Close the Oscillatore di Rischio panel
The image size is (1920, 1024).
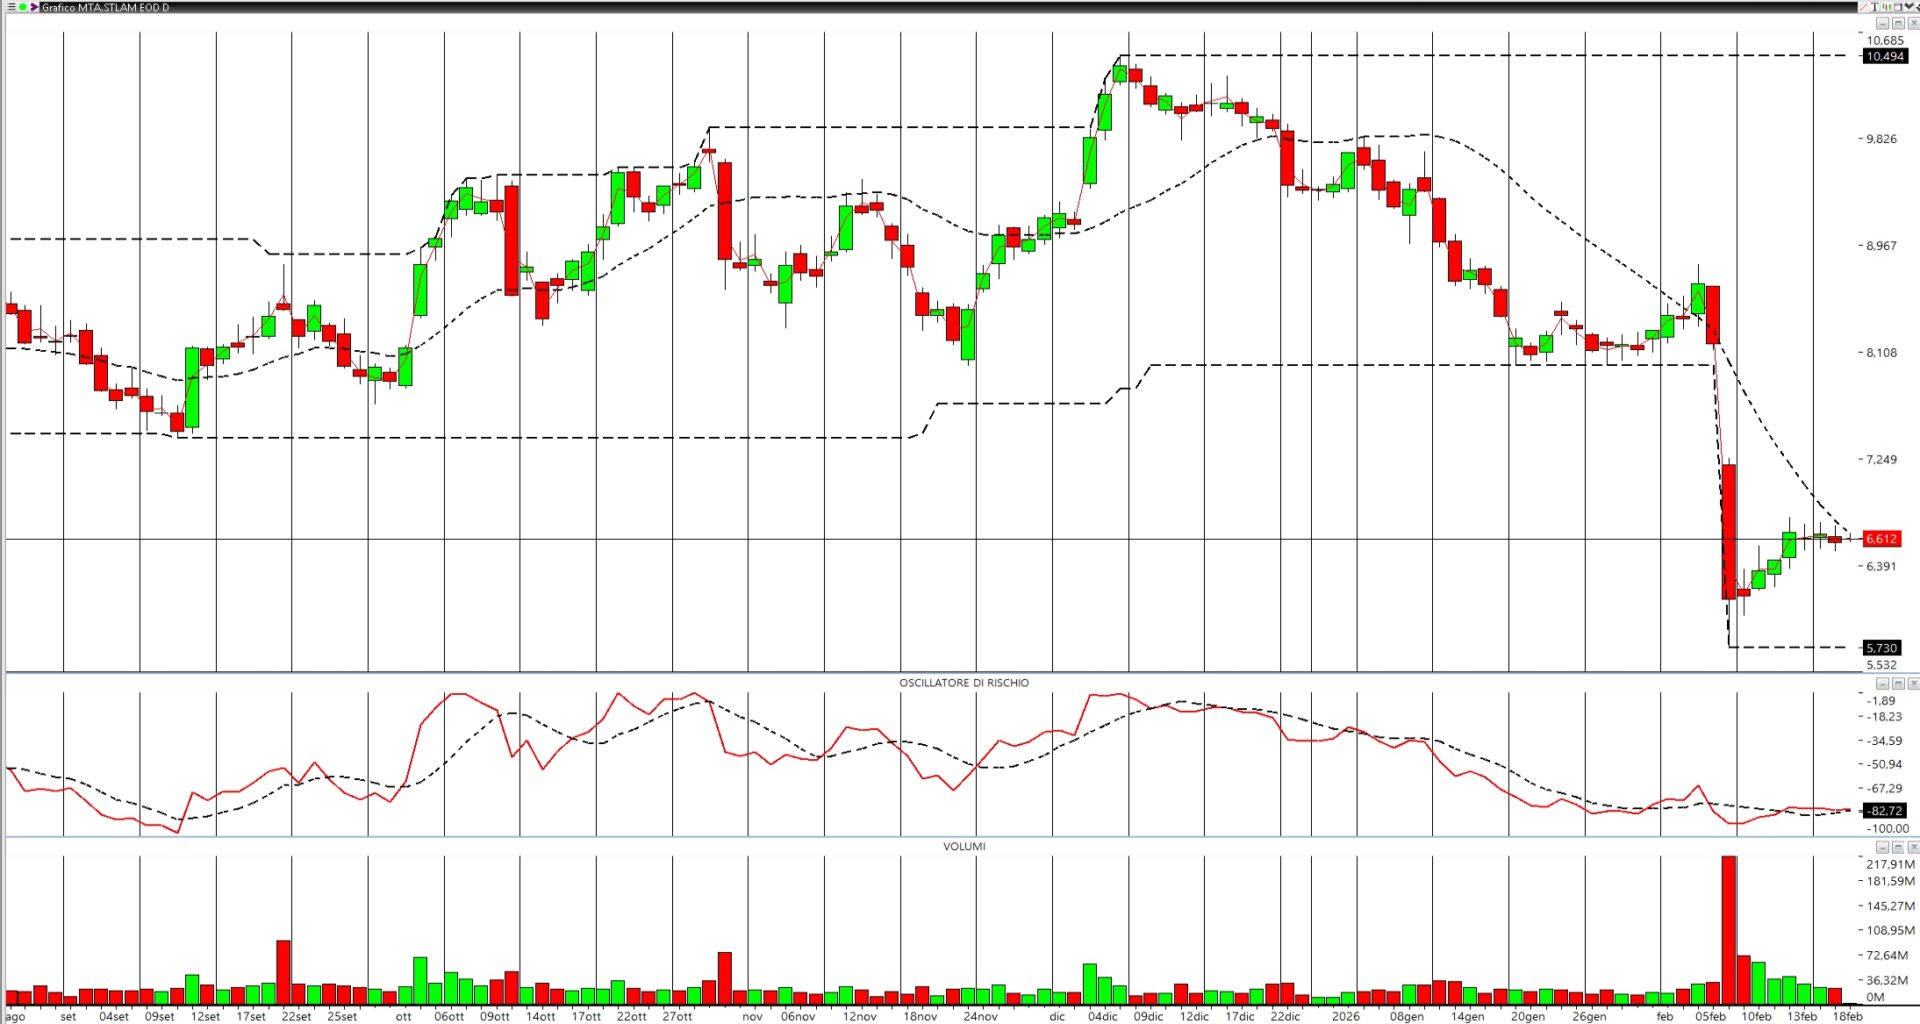coord(1913,684)
